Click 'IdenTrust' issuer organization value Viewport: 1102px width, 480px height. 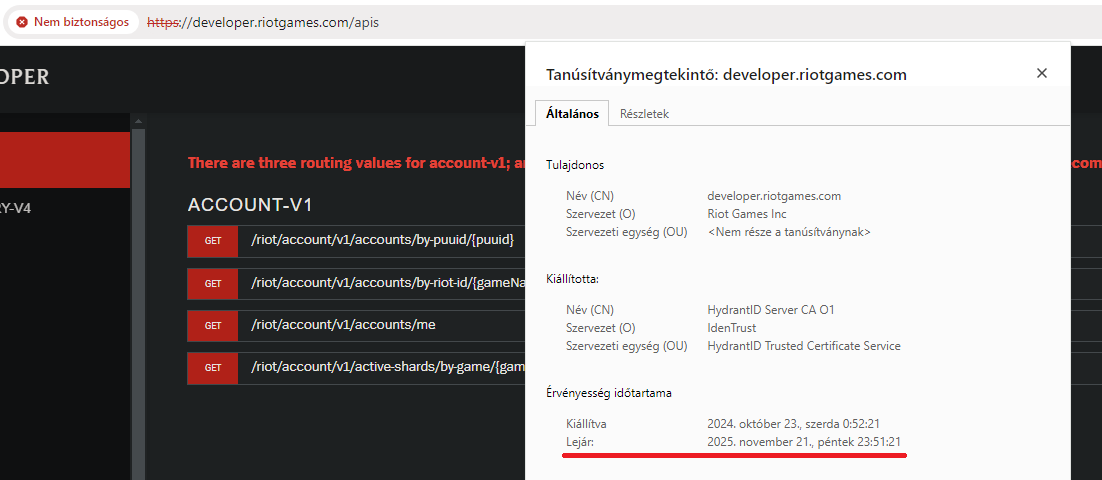pos(732,327)
